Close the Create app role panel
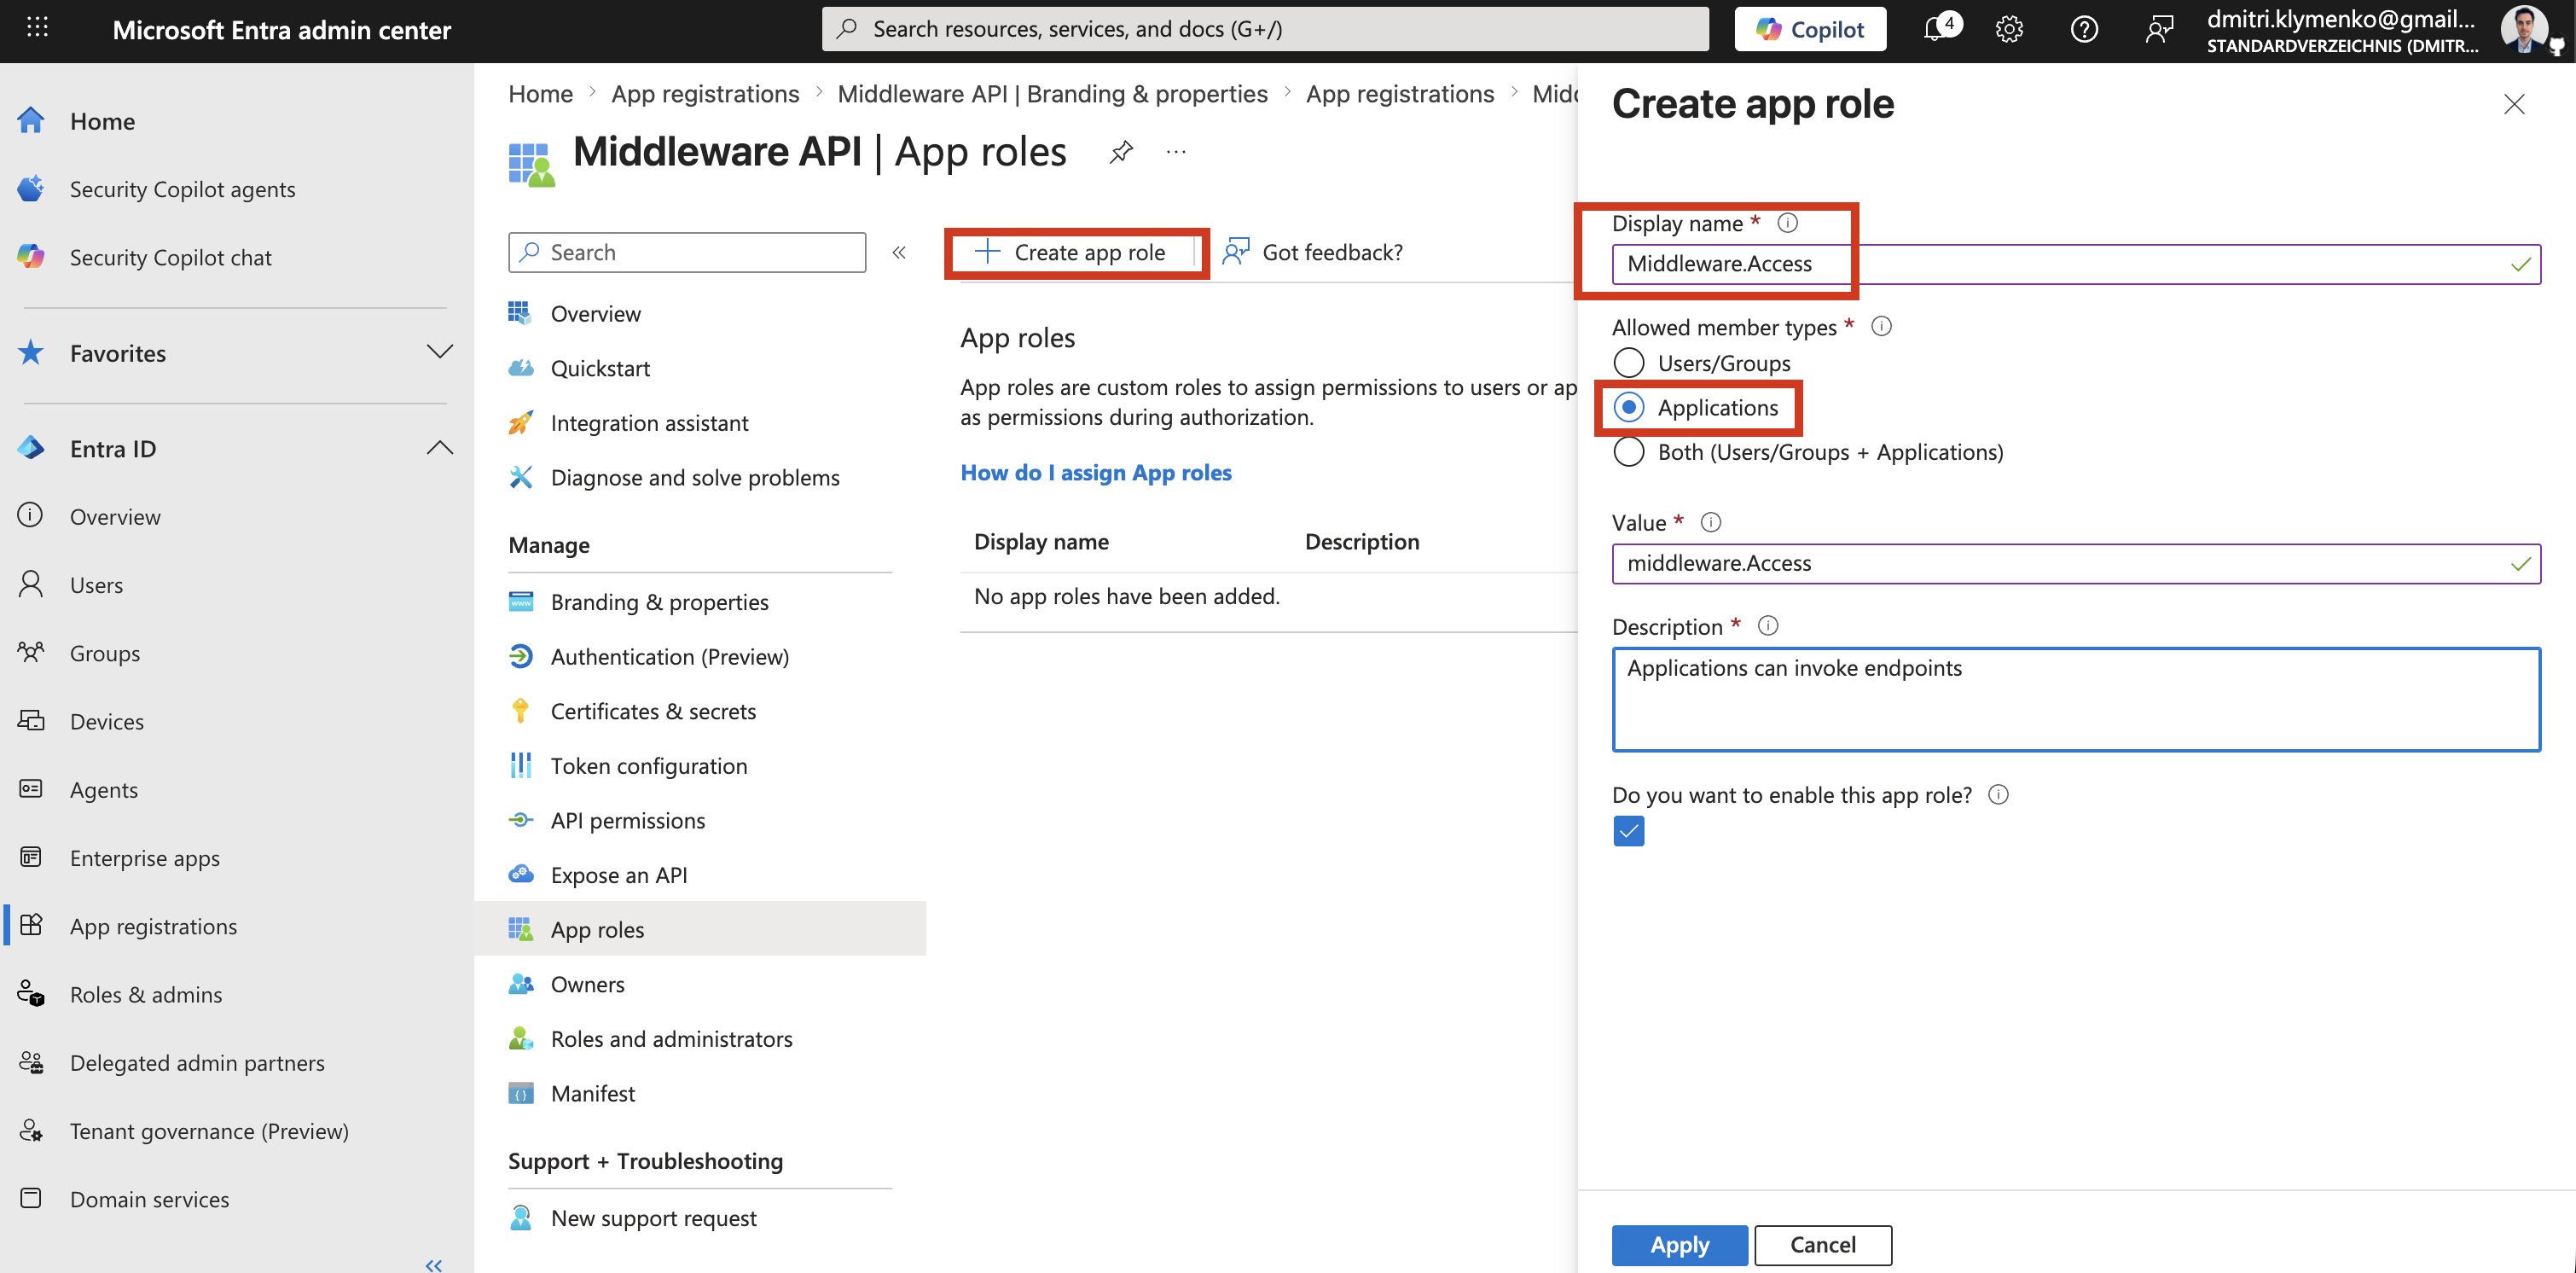Image resolution: width=2576 pixels, height=1273 pixels. pyautogui.click(x=2514, y=104)
